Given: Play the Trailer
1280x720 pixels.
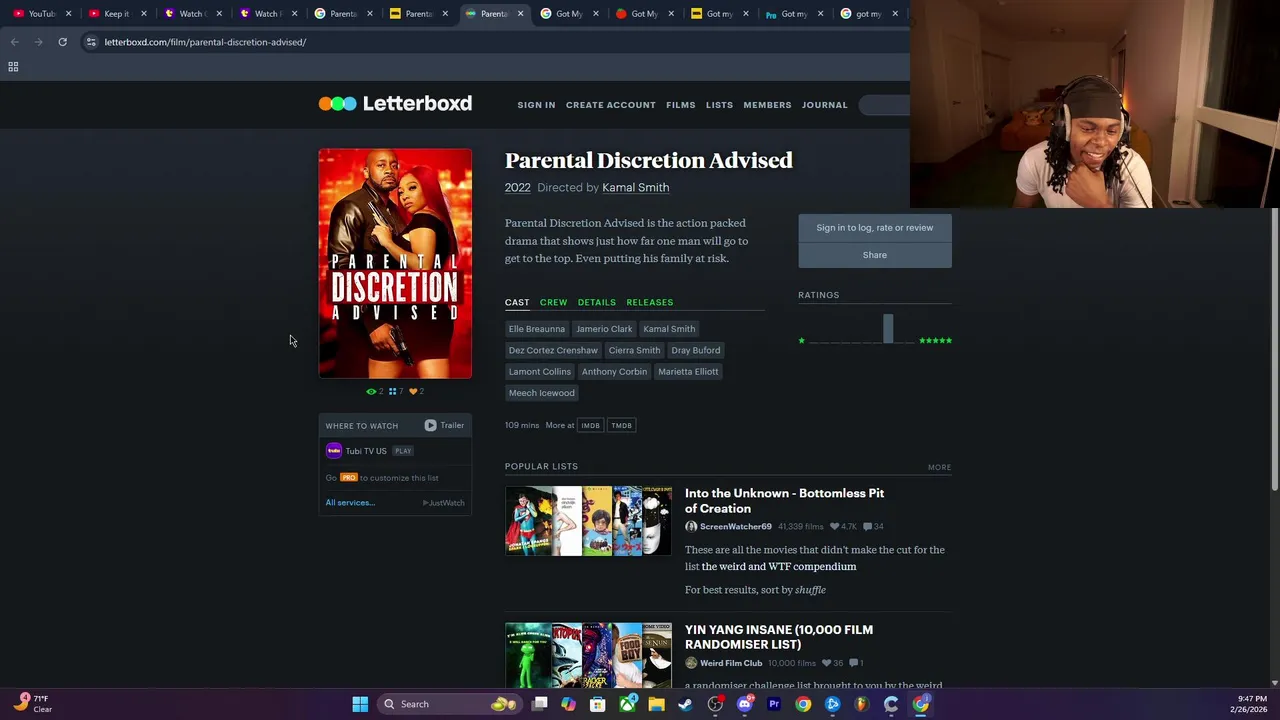Looking at the screenshot, I should tap(444, 426).
